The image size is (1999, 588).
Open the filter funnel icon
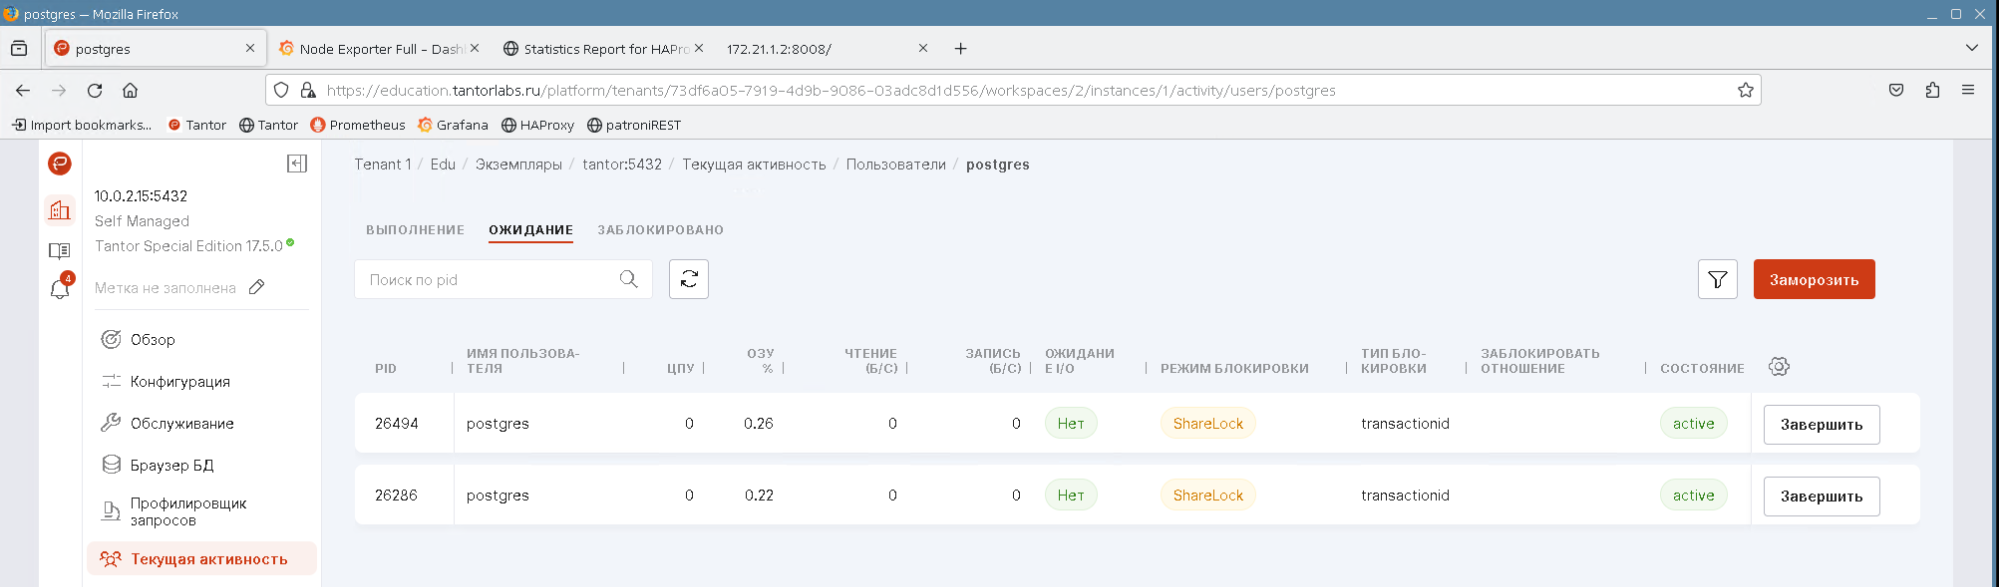1716,279
